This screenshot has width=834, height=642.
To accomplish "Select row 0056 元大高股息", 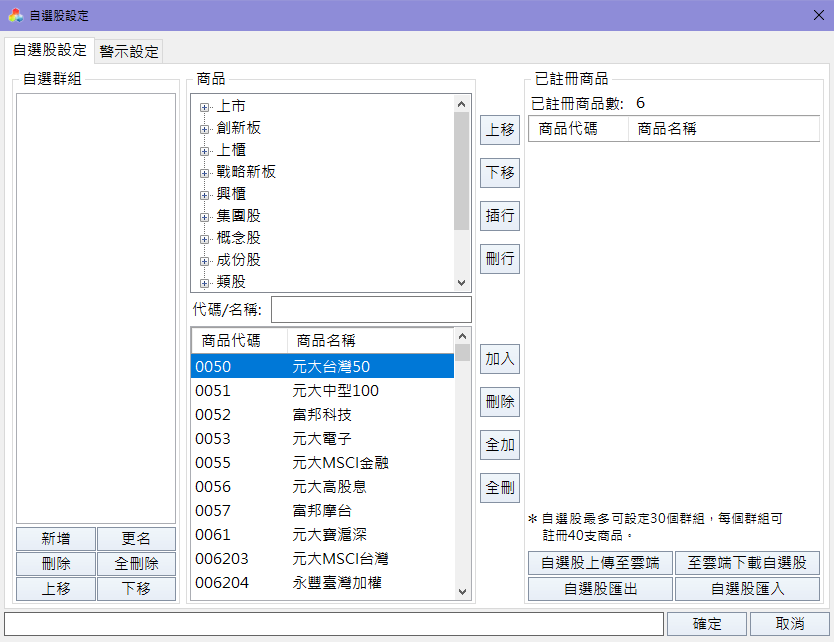I will (322, 487).
